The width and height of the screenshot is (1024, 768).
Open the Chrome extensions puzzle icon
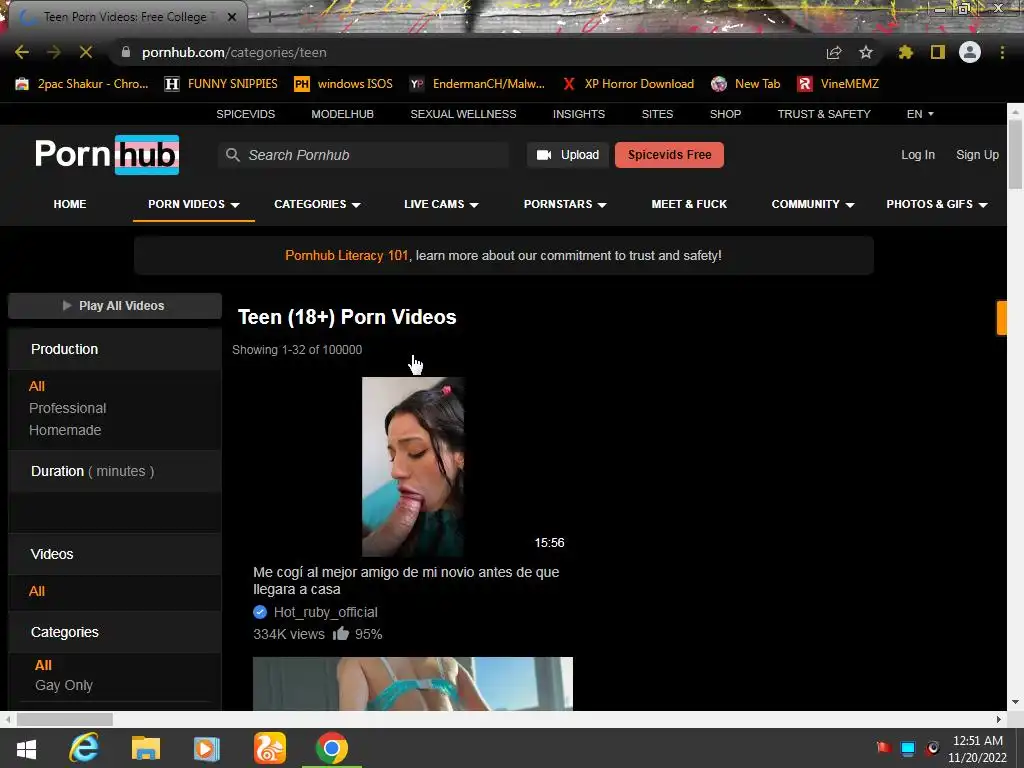click(x=905, y=52)
